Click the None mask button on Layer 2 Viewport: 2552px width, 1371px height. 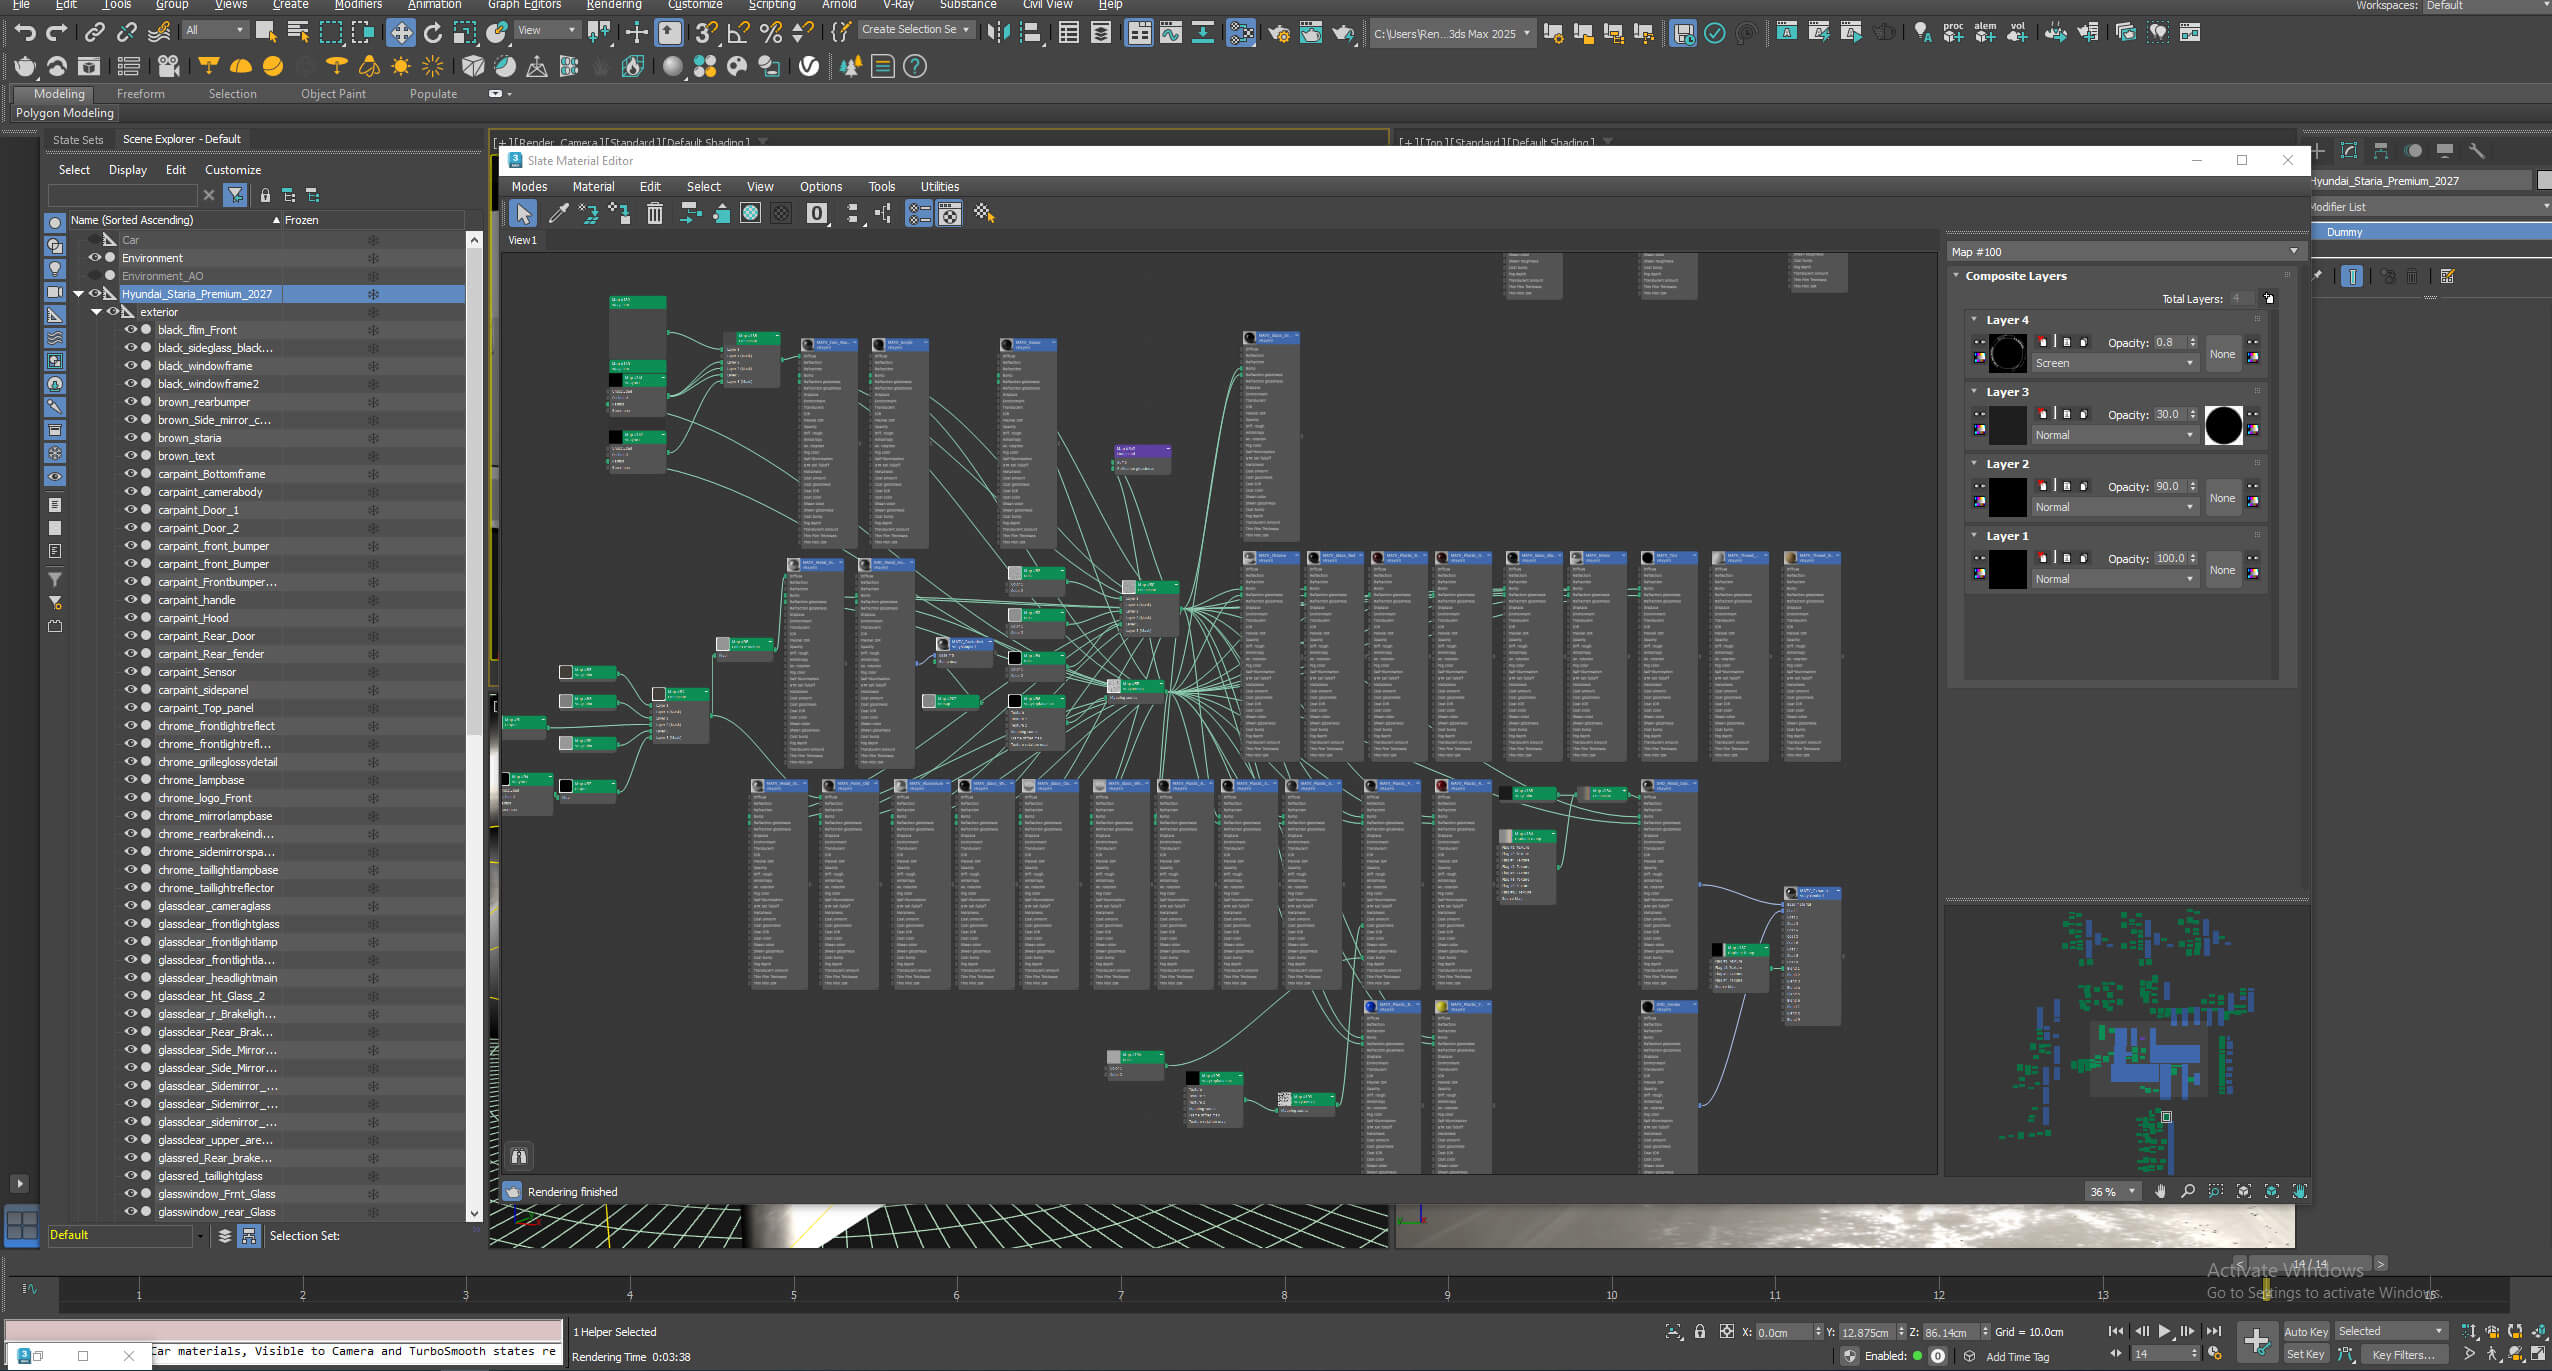click(x=2222, y=498)
